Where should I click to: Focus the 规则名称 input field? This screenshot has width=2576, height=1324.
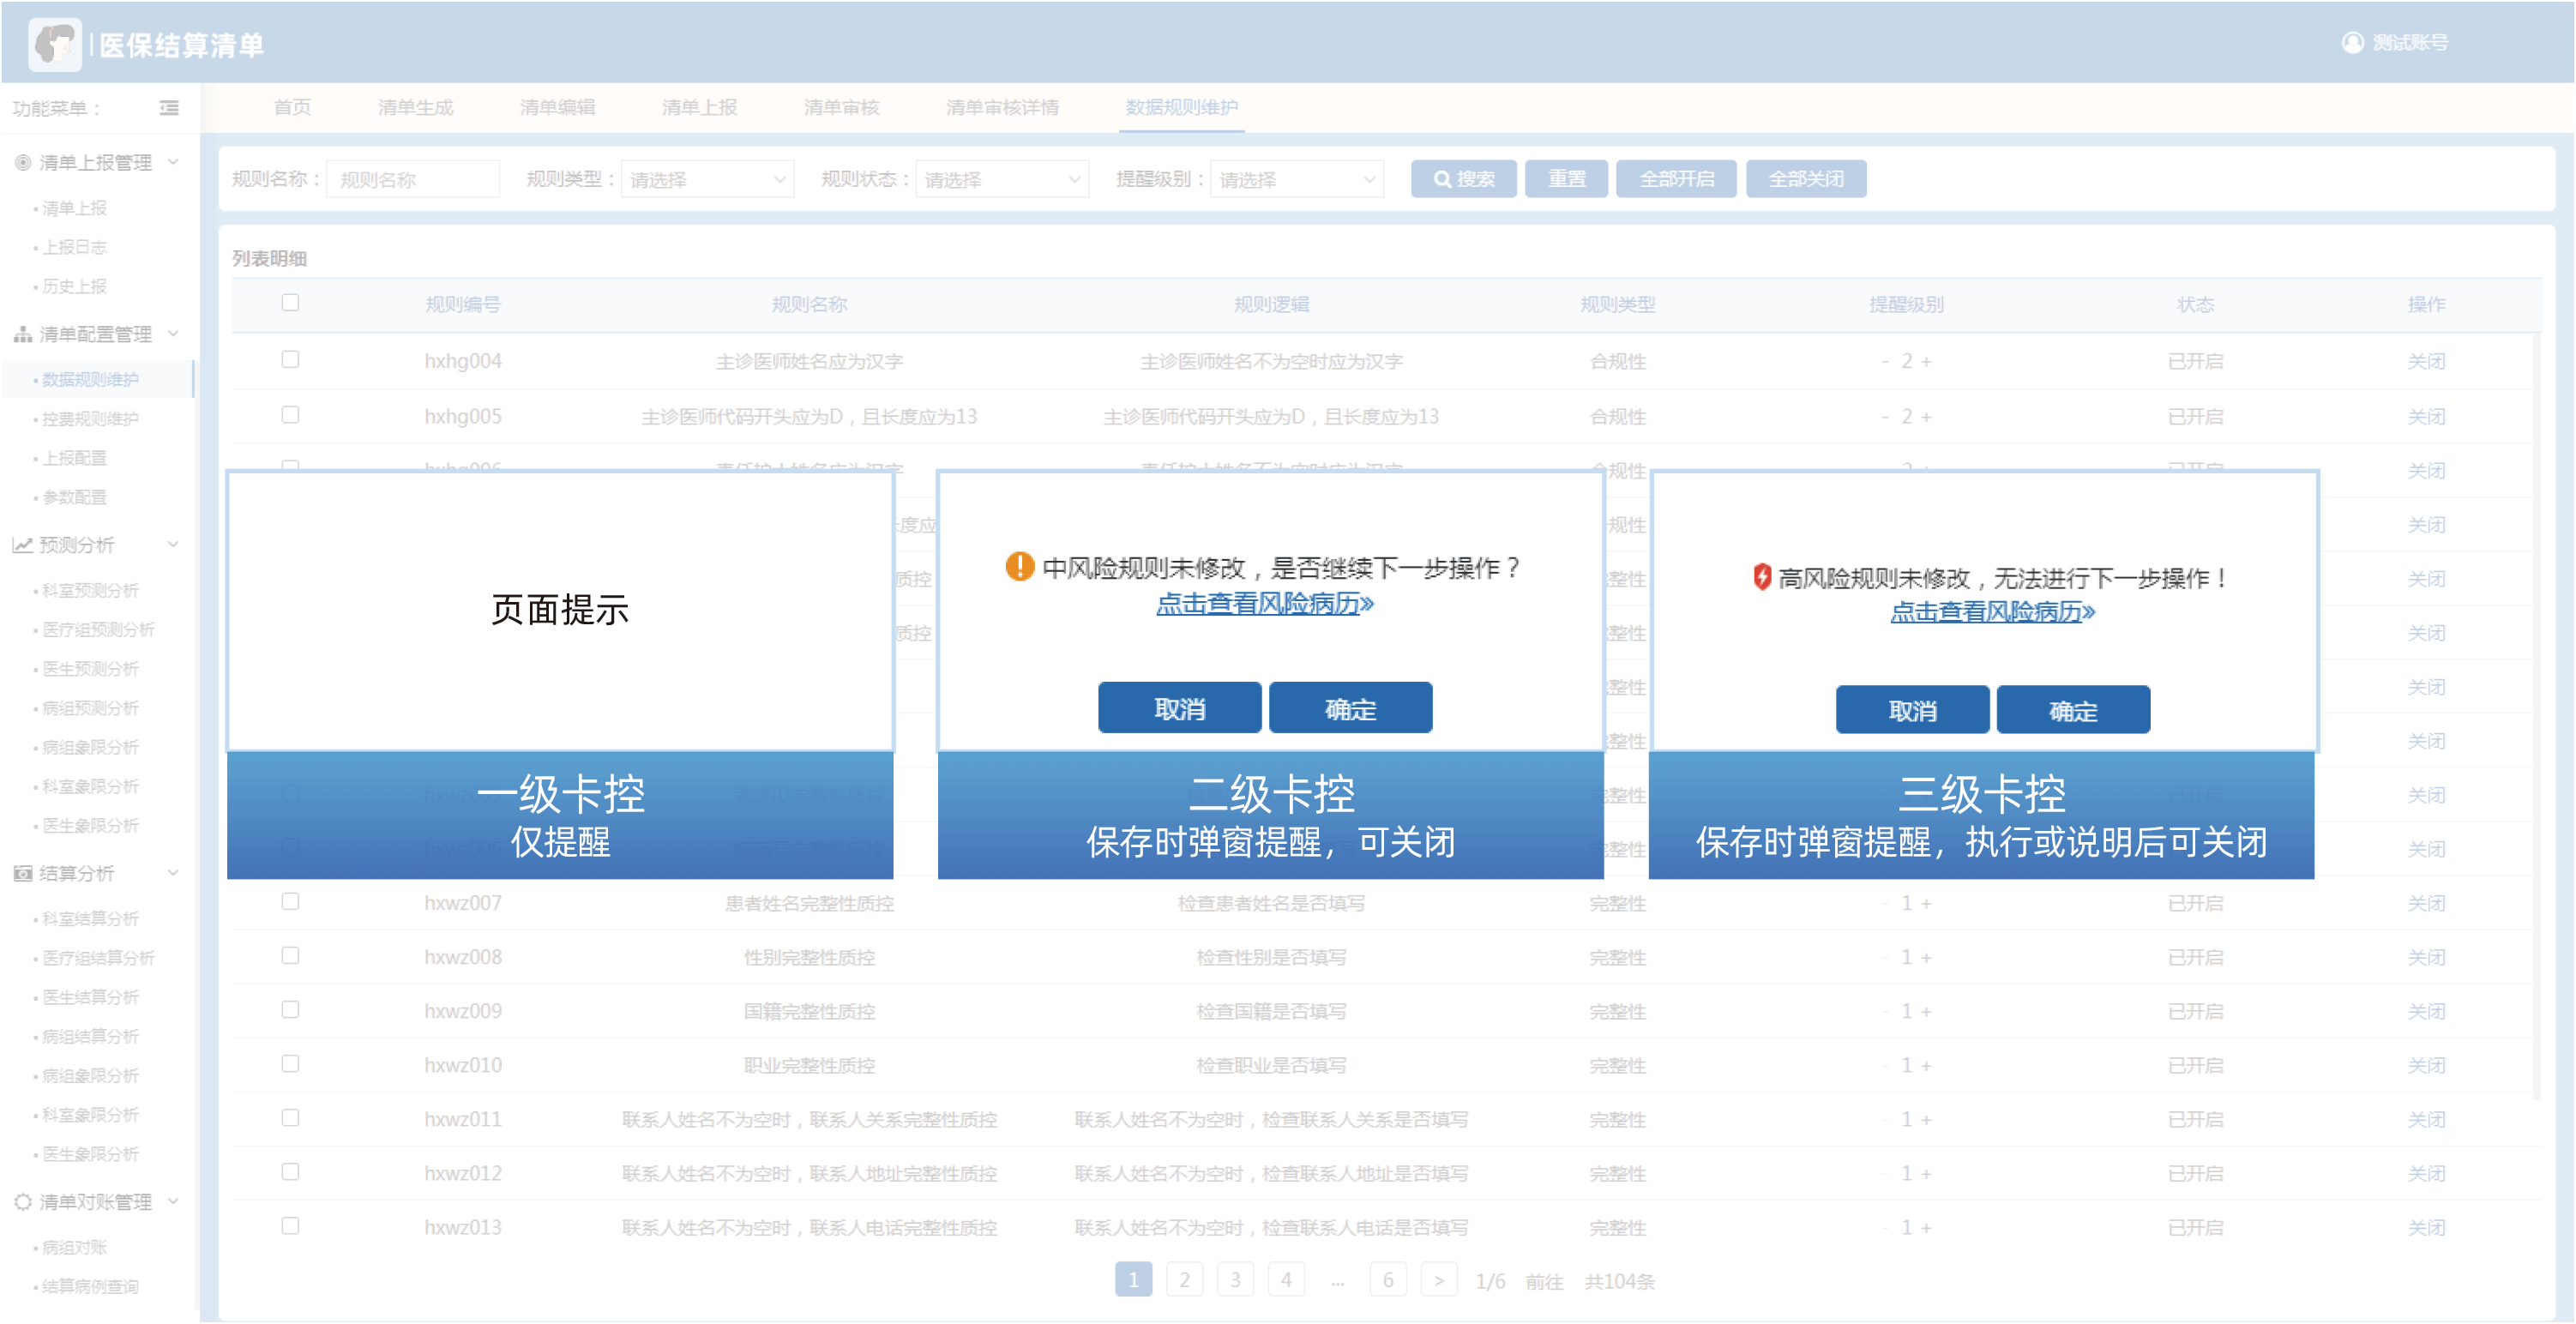click(412, 179)
